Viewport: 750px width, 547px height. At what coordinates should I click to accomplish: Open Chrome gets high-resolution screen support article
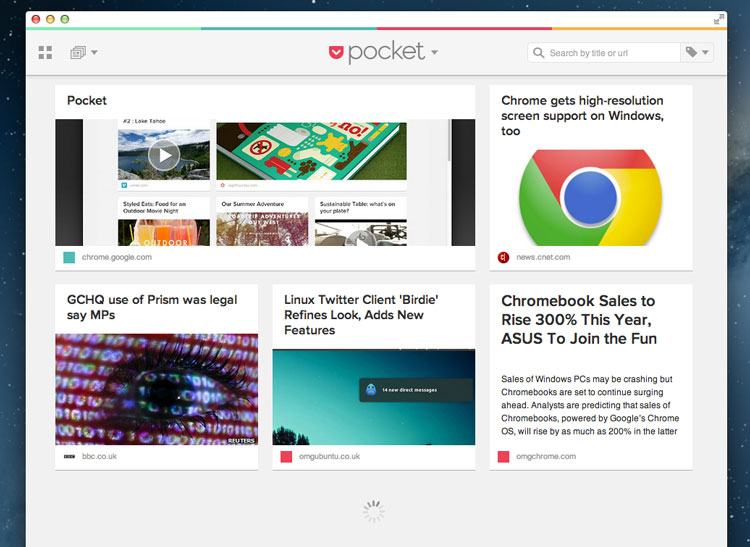click(x=582, y=116)
